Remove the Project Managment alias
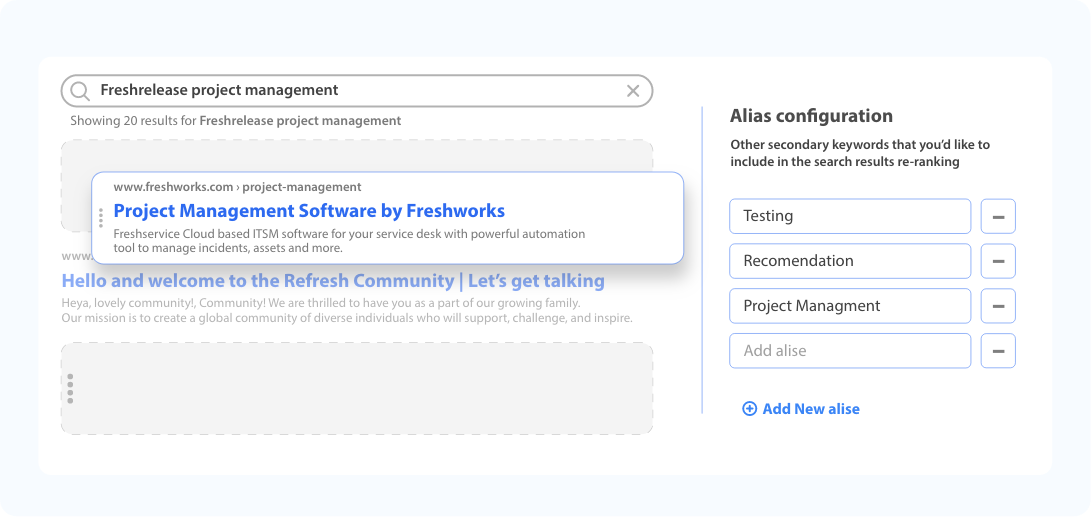This screenshot has width=1091, height=517. pyautogui.click(x=998, y=306)
